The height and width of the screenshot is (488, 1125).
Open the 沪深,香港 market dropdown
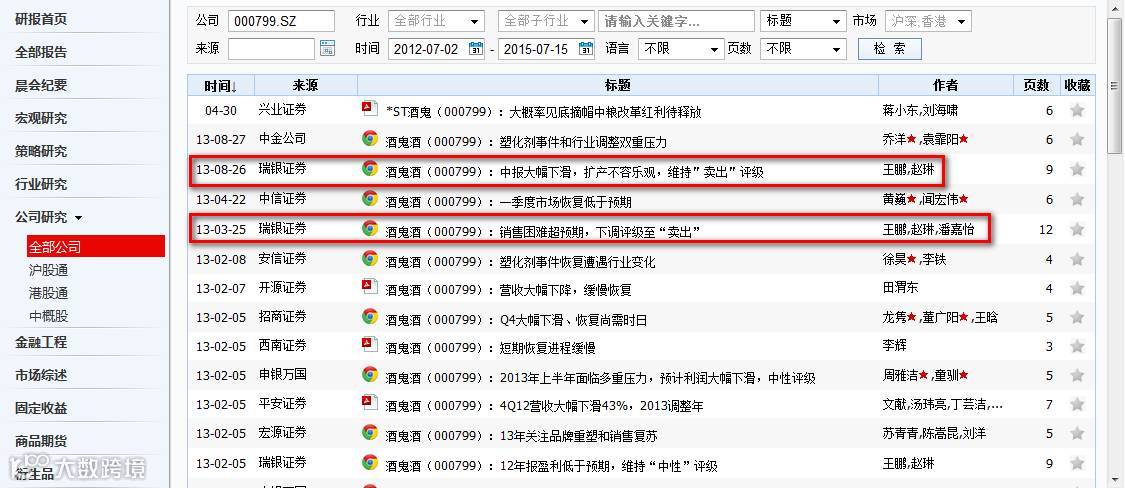click(x=928, y=22)
